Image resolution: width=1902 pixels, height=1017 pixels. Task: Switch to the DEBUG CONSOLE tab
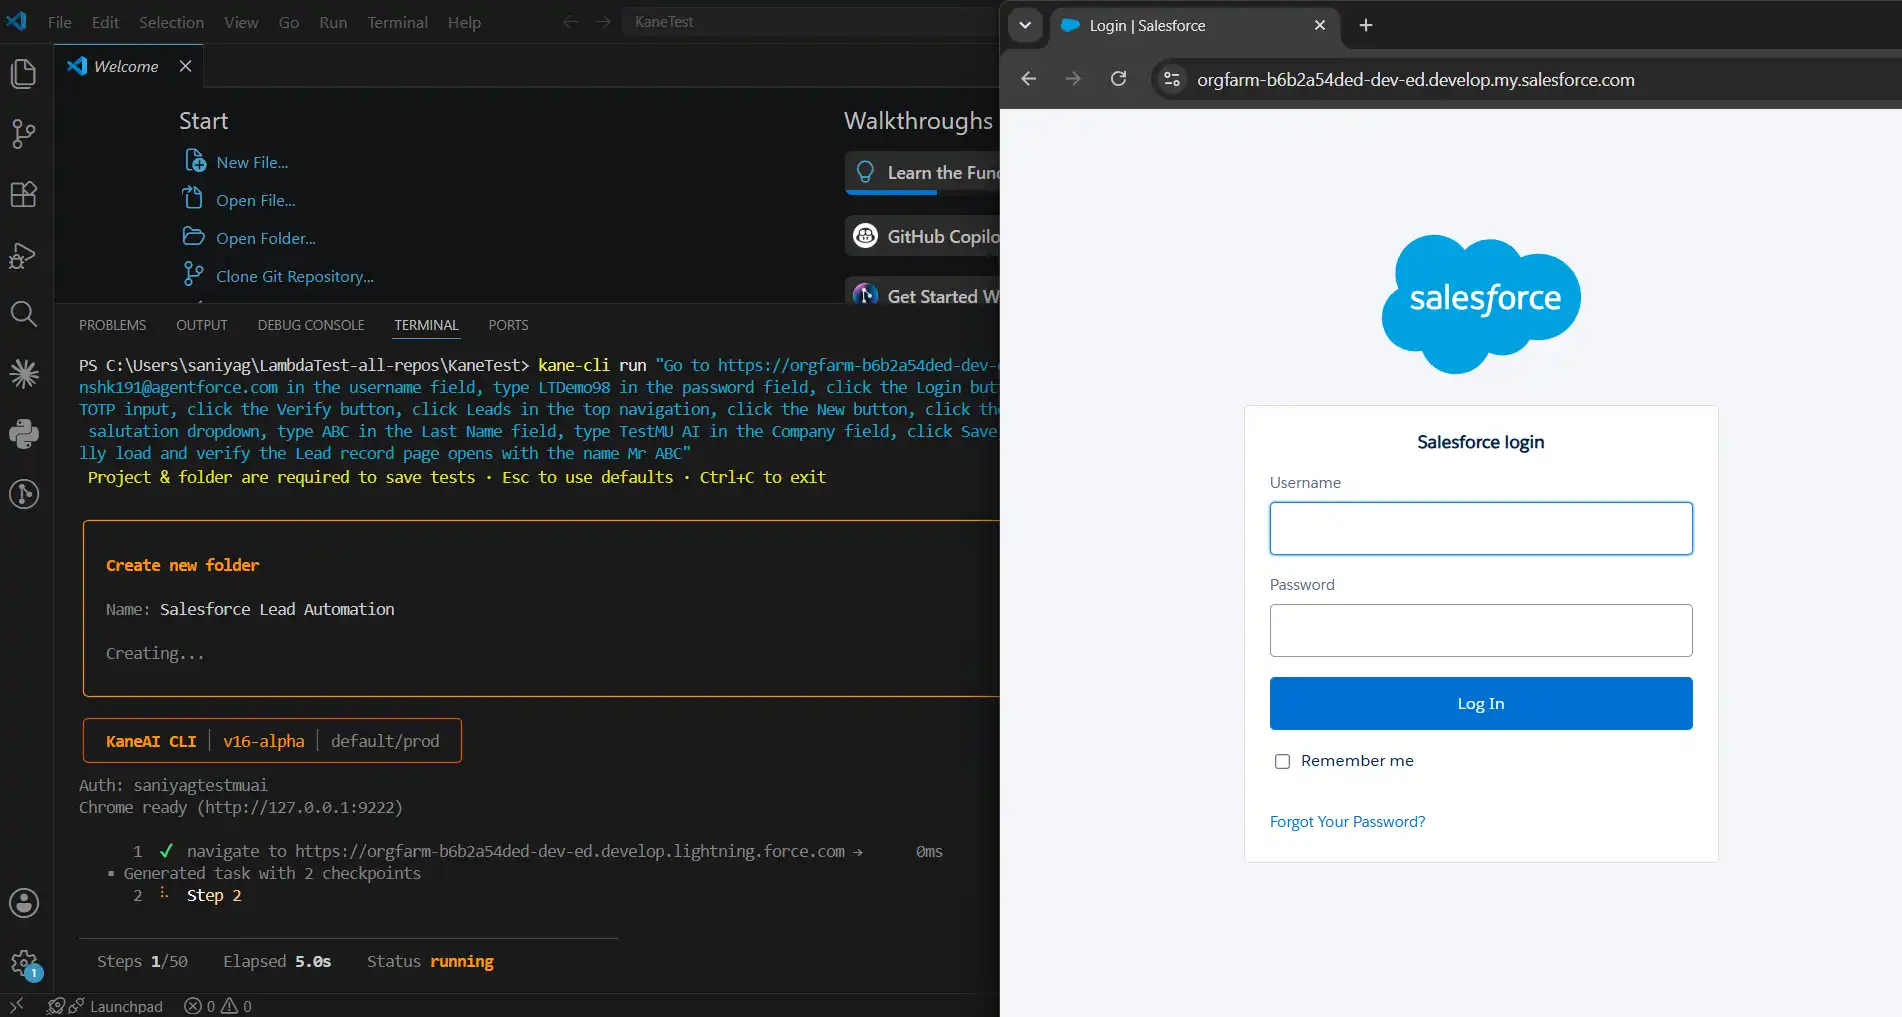311,325
